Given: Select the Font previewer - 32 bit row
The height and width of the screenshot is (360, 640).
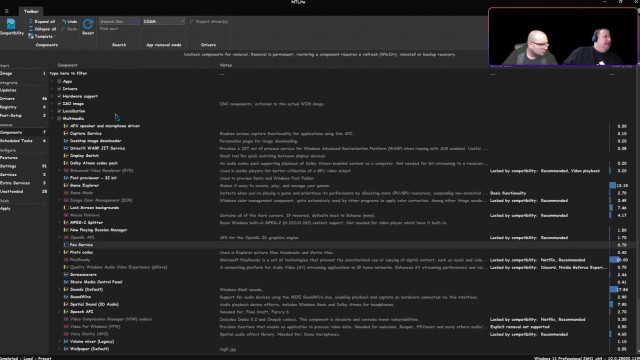Looking at the screenshot, I should point(93,178).
